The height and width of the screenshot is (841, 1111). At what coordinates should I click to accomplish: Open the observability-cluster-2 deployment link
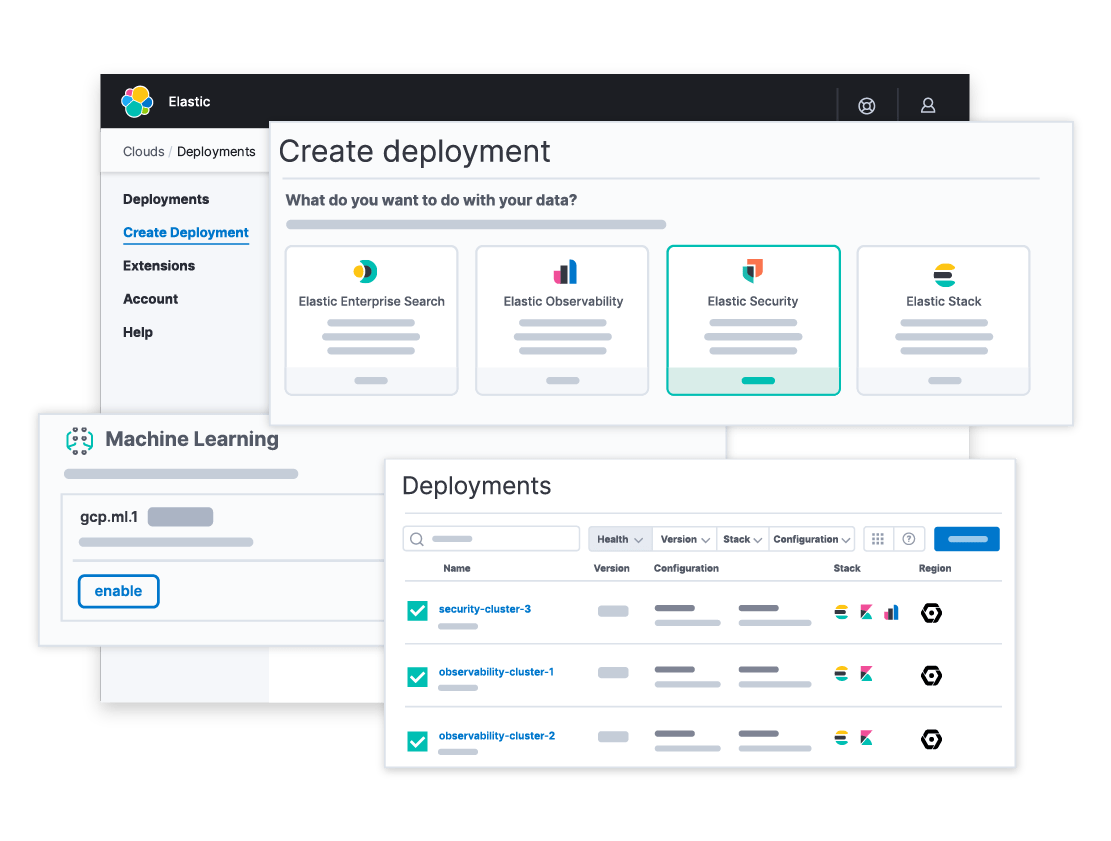497,736
